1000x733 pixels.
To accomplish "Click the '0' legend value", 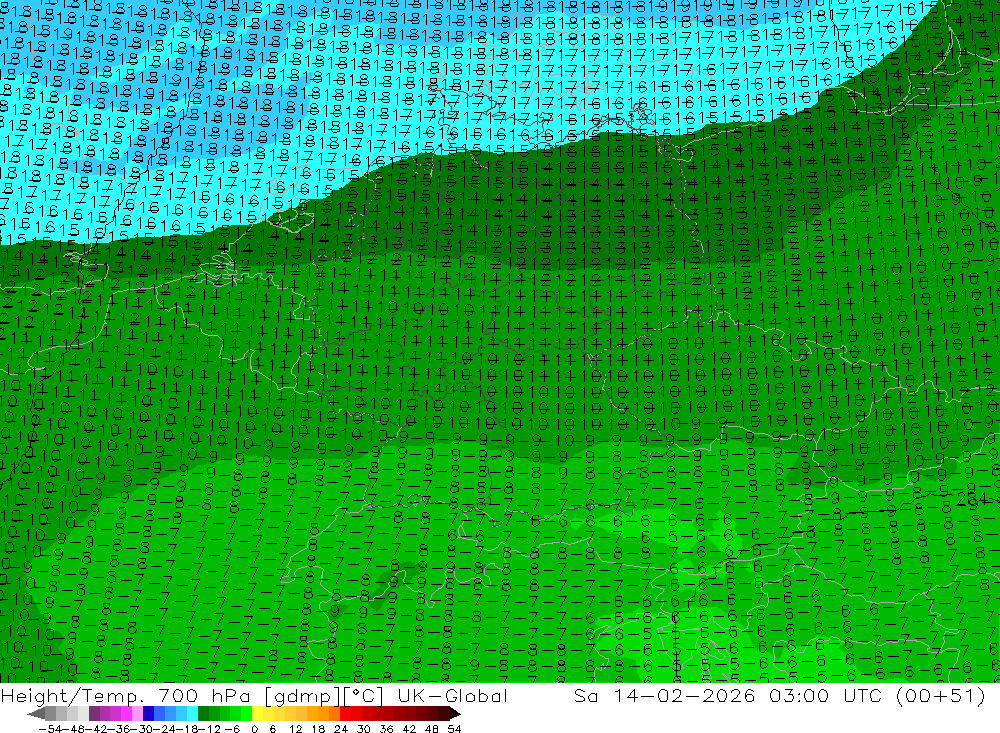I will click(x=254, y=729).
